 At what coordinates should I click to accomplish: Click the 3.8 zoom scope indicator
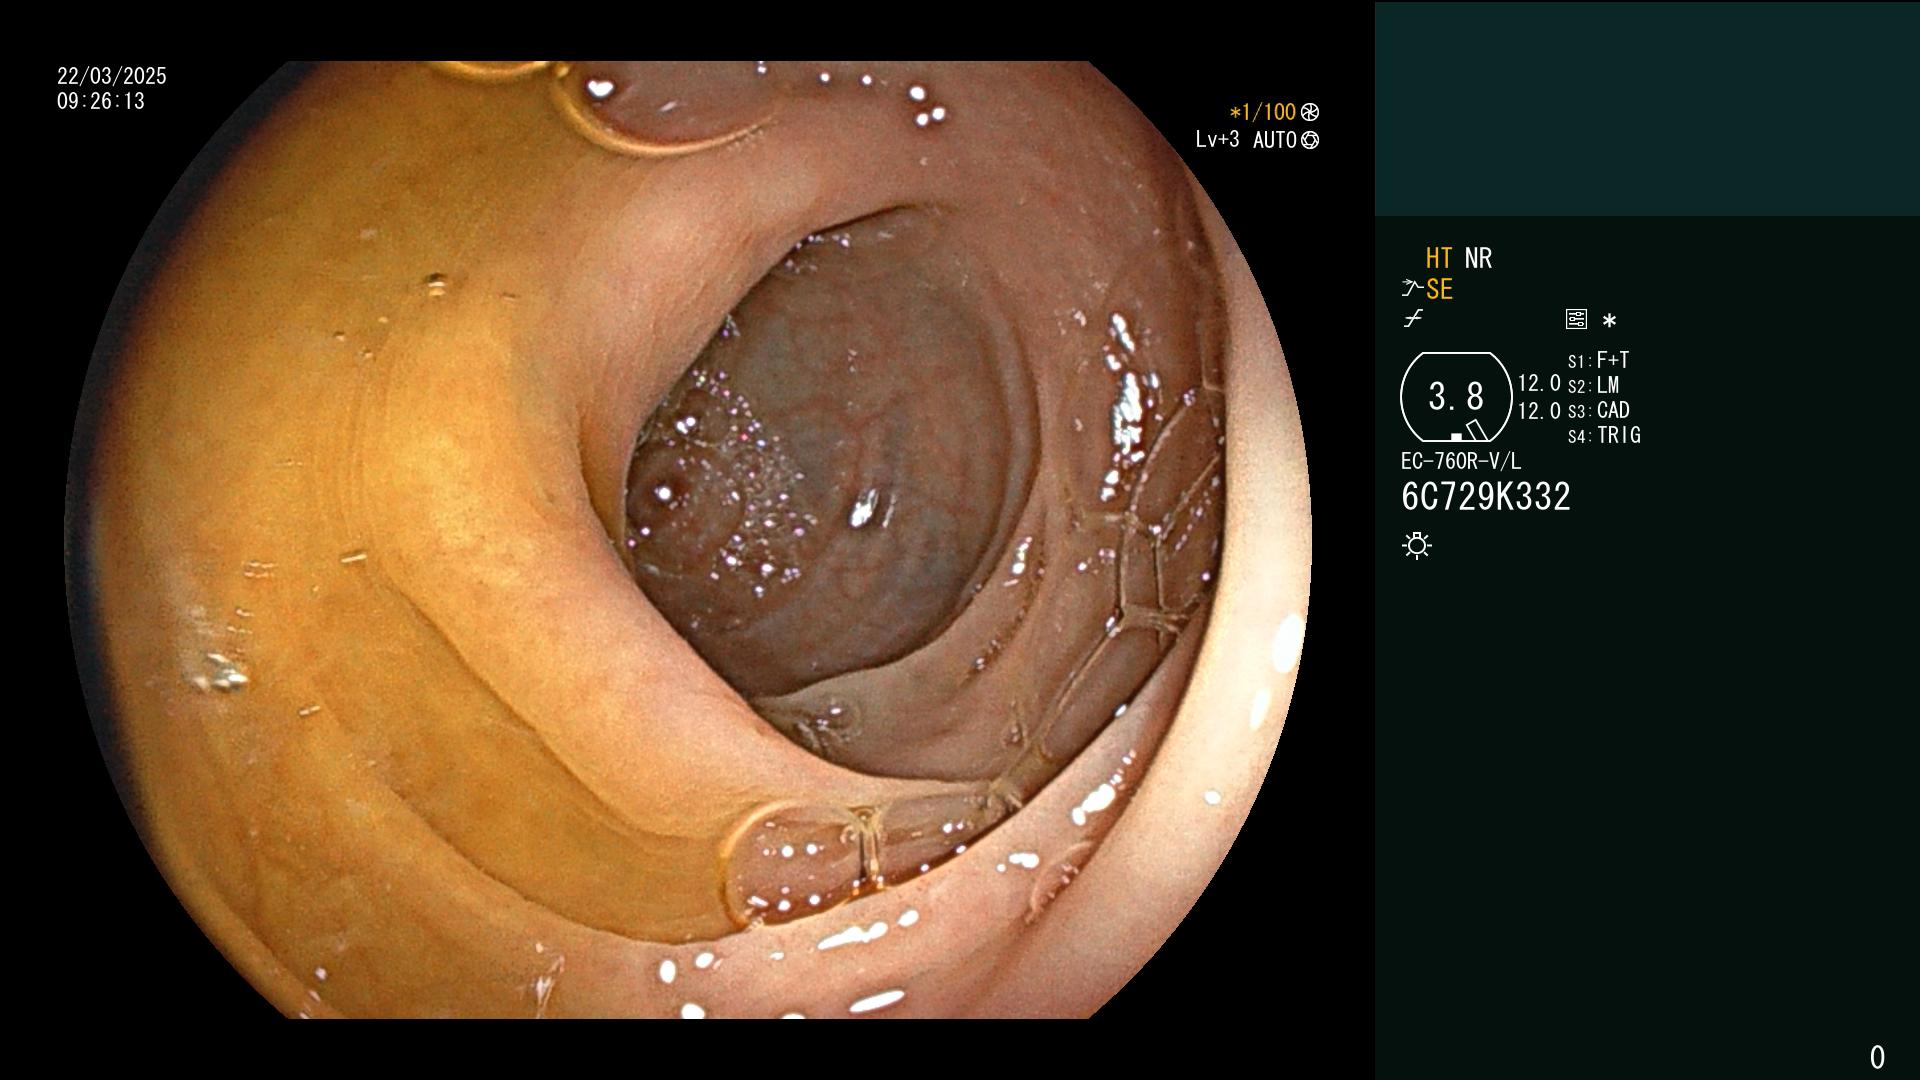point(1456,397)
